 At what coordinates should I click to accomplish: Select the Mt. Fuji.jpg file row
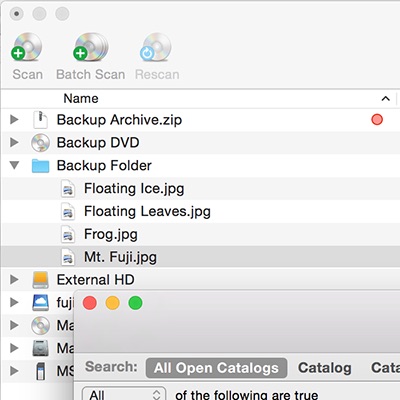click(200, 257)
